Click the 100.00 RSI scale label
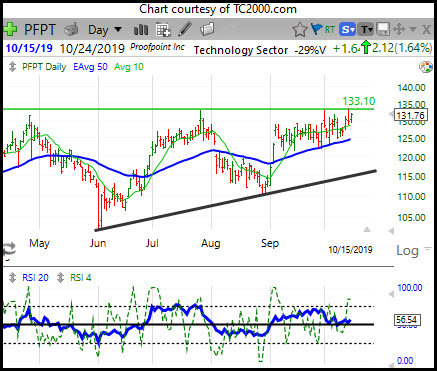 click(x=410, y=288)
